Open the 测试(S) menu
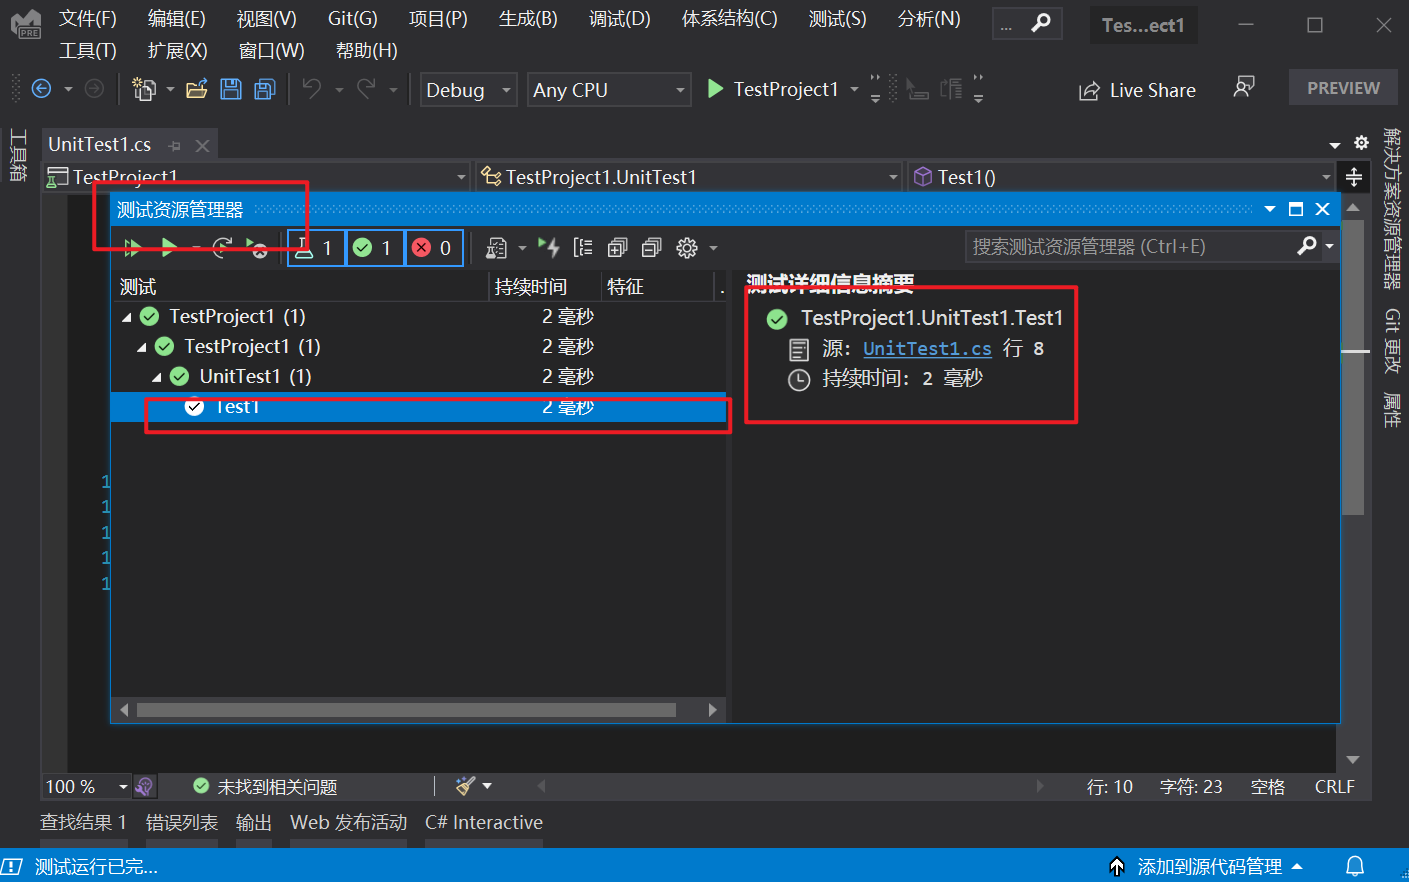 click(x=837, y=19)
